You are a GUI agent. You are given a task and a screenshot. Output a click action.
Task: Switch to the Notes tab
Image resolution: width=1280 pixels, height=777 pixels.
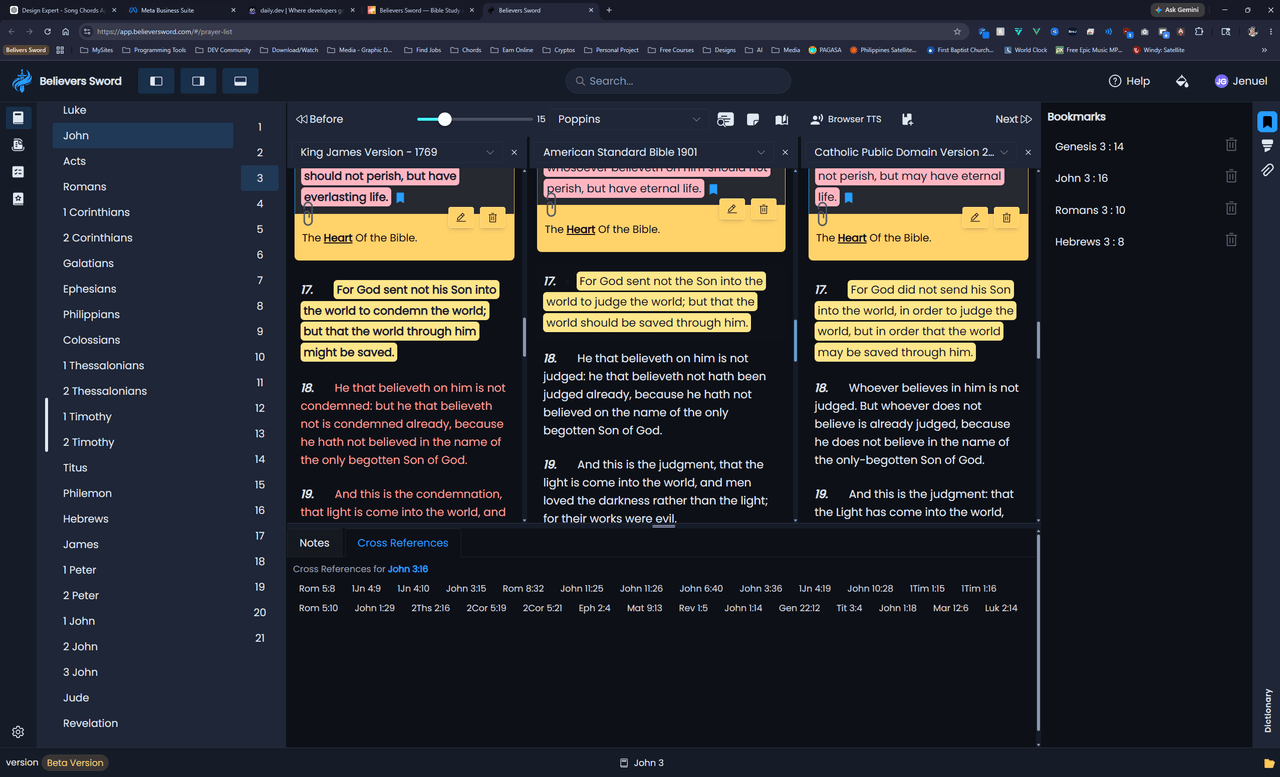click(x=314, y=543)
